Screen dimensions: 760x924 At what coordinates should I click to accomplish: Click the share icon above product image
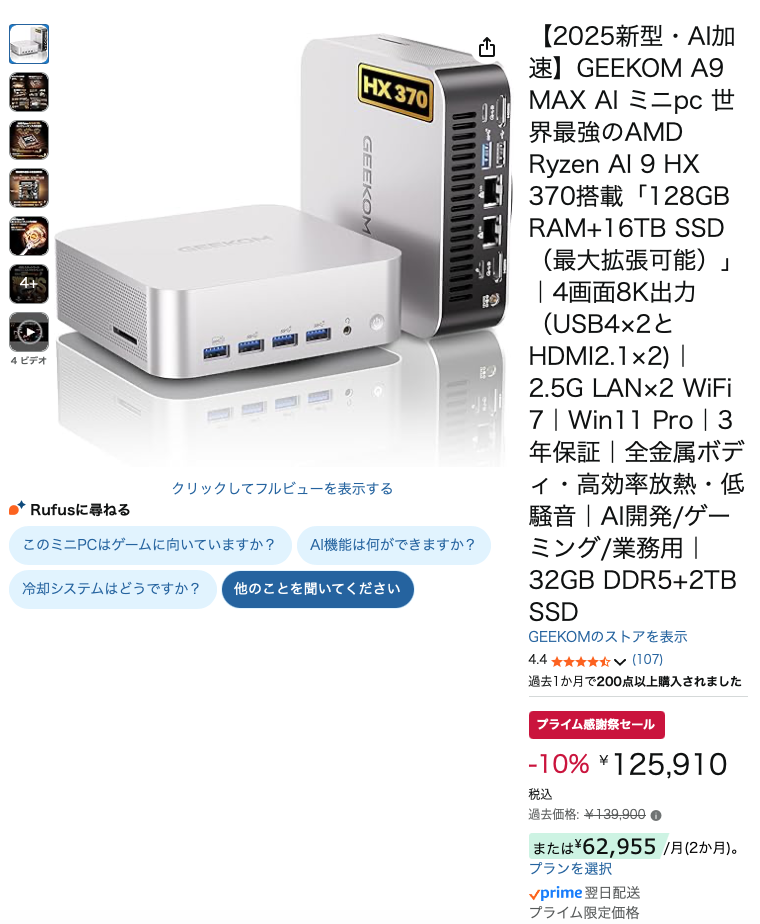coord(487,47)
